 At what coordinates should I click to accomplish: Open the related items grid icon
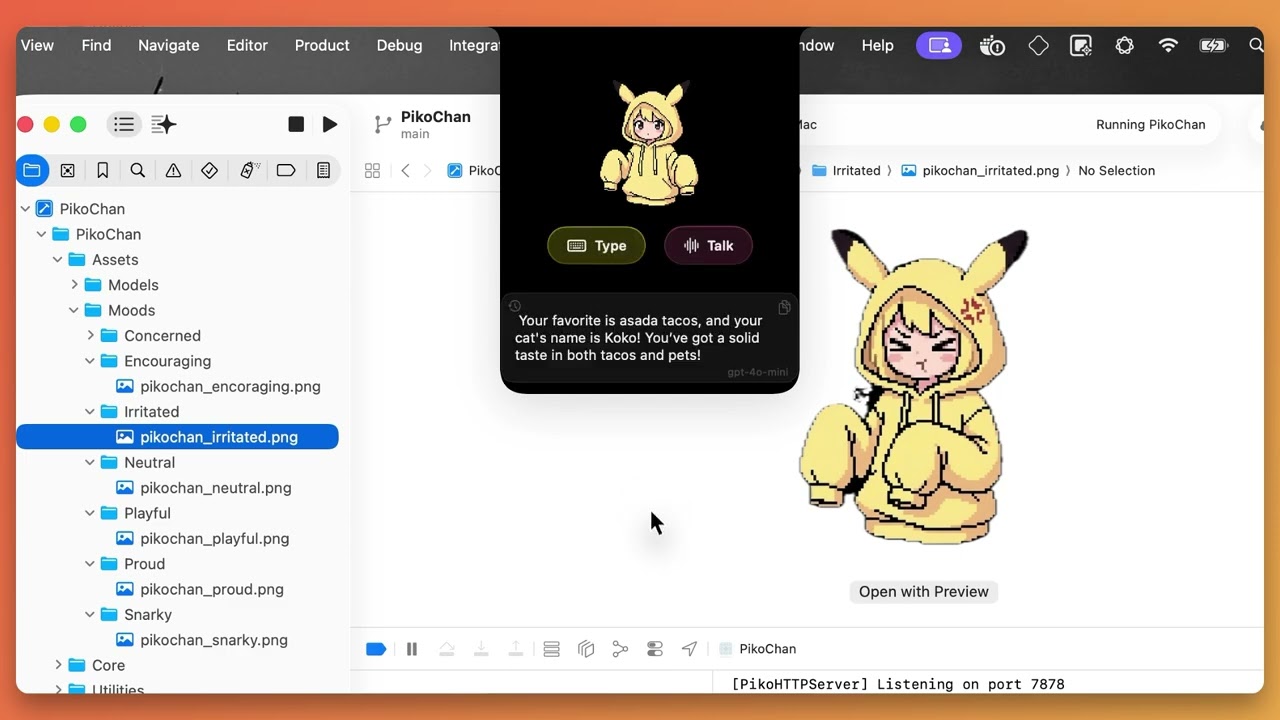372,171
